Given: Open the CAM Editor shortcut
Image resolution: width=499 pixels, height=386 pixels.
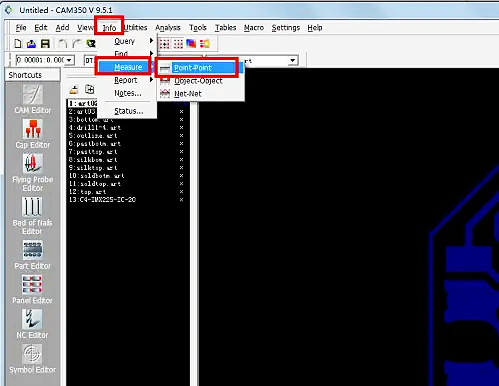Looking at the screenshot, I should 33,99.
